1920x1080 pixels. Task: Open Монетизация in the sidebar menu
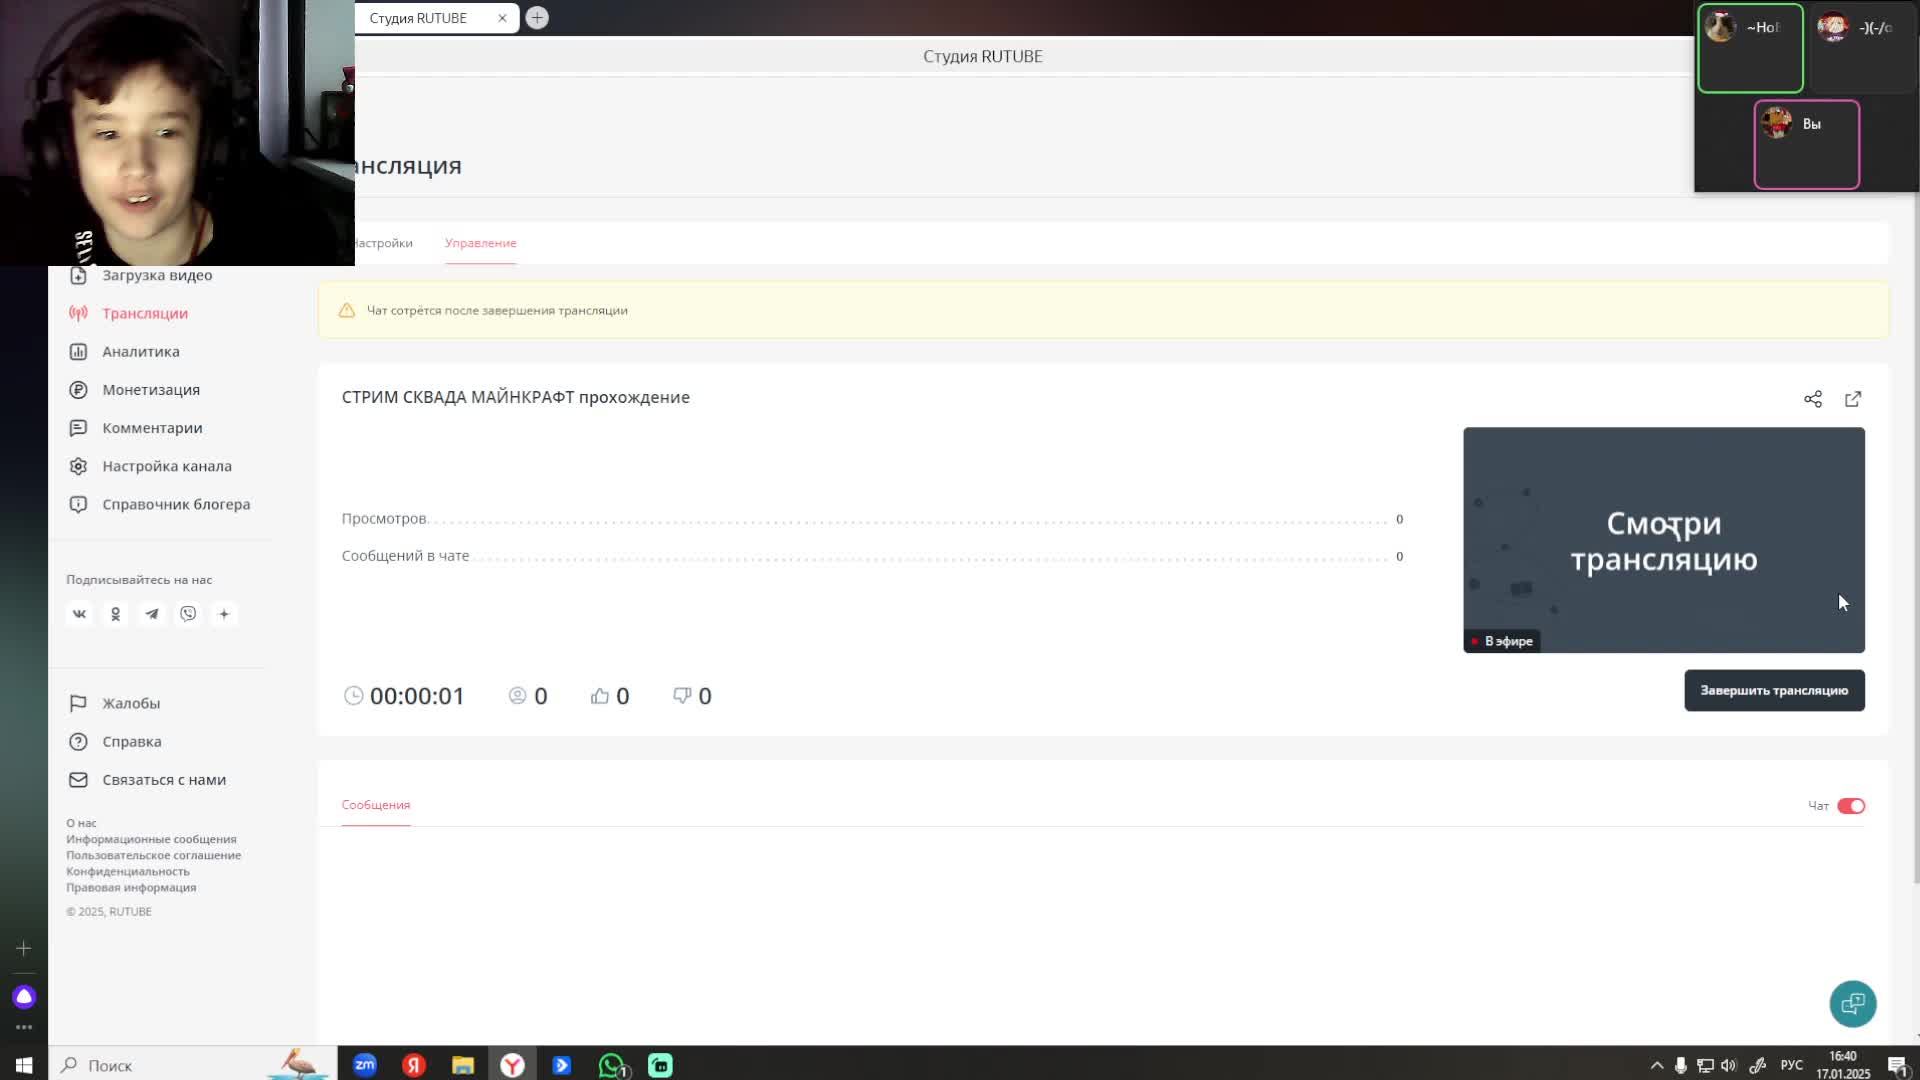coord(151,390)
